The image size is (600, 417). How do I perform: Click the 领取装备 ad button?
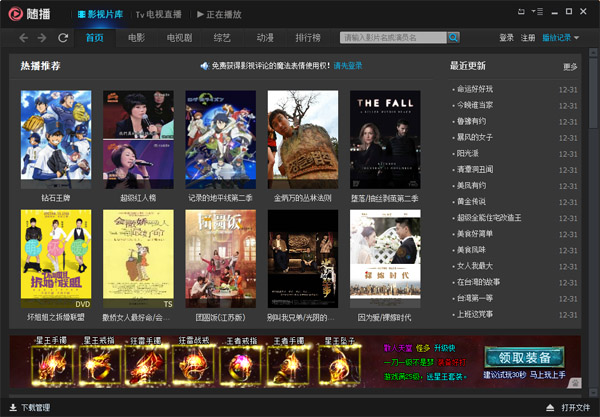(524, 358)
